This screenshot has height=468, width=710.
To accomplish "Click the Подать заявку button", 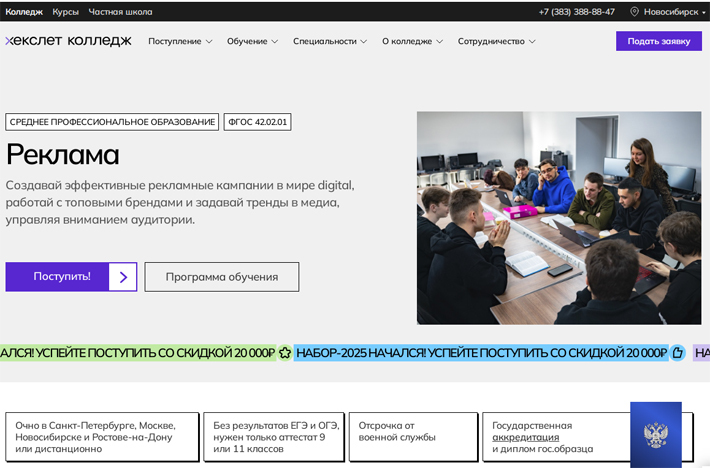I will coord(659,41).
